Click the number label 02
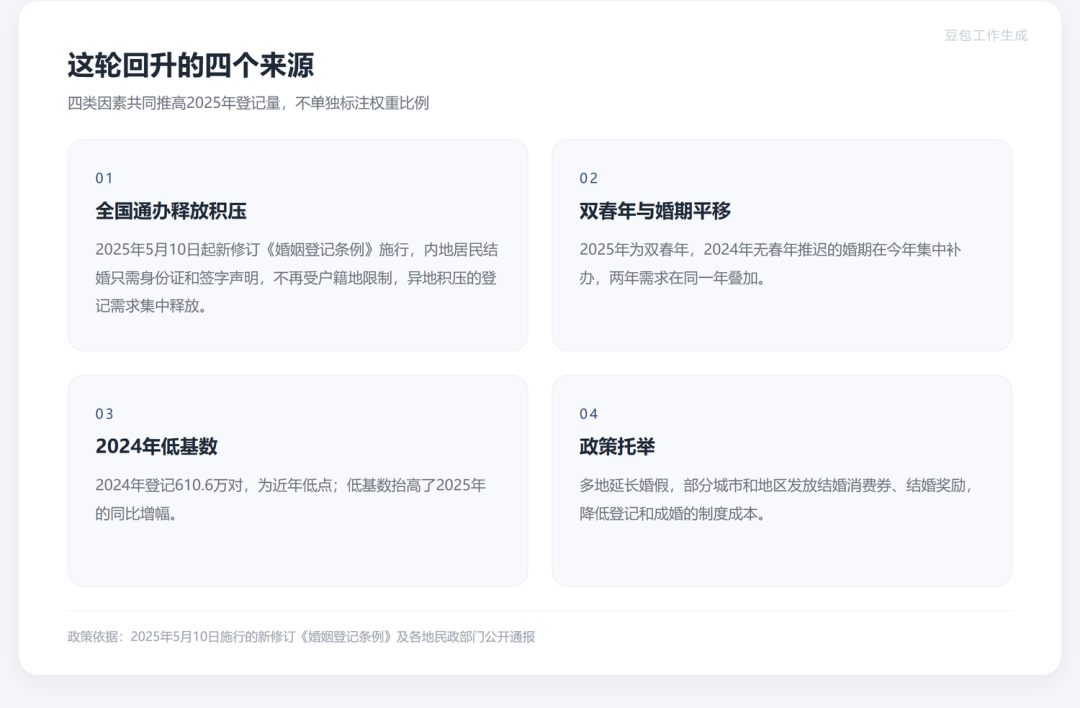 pos(588,178)
